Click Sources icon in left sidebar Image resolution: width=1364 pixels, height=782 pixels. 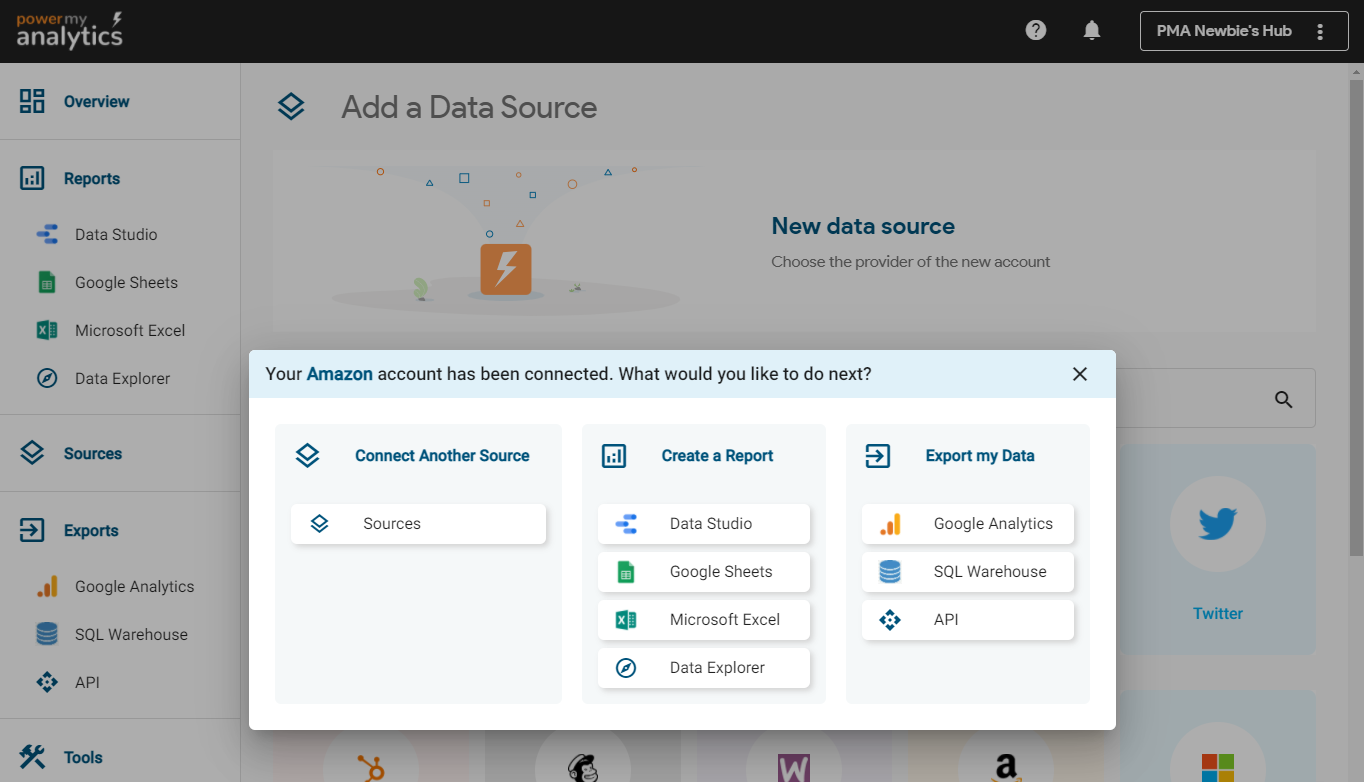coord(32,453)
